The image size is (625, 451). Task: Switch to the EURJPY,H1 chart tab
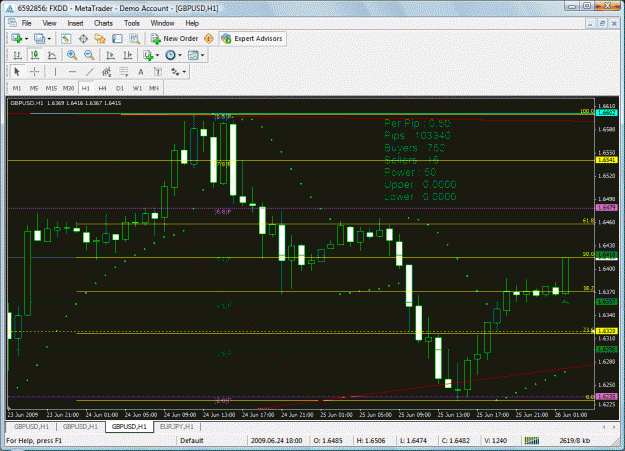click(177, 427)
